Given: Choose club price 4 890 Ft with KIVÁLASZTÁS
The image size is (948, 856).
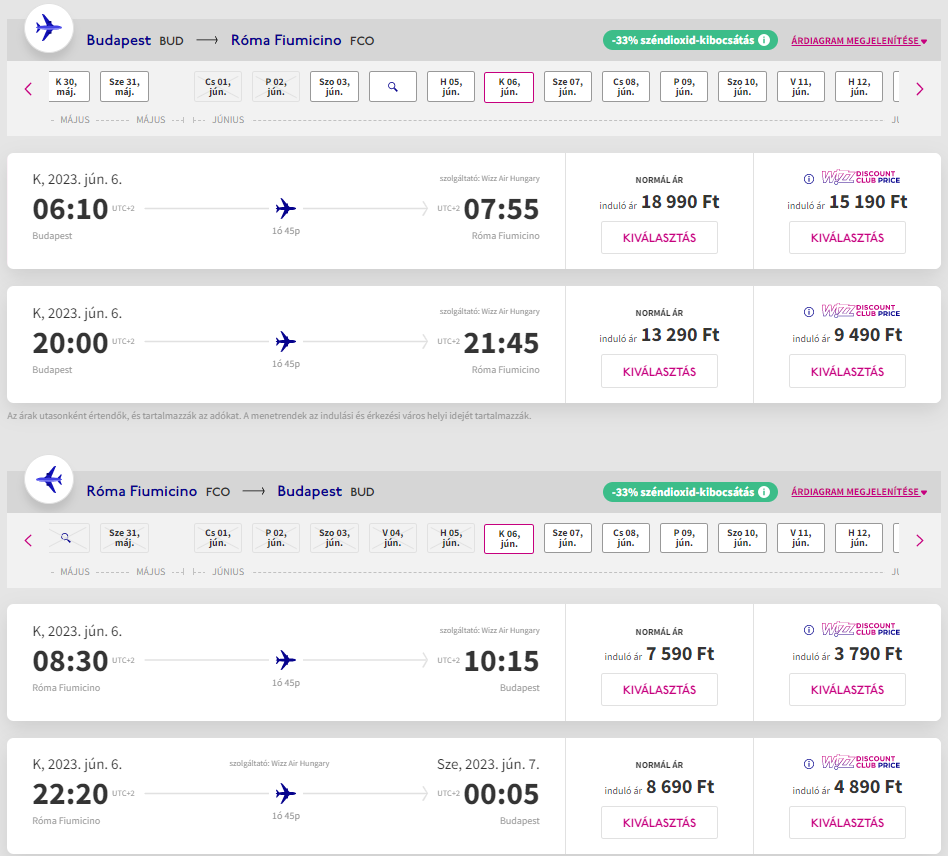Looking at the screenshot, I should coord(847,822).
